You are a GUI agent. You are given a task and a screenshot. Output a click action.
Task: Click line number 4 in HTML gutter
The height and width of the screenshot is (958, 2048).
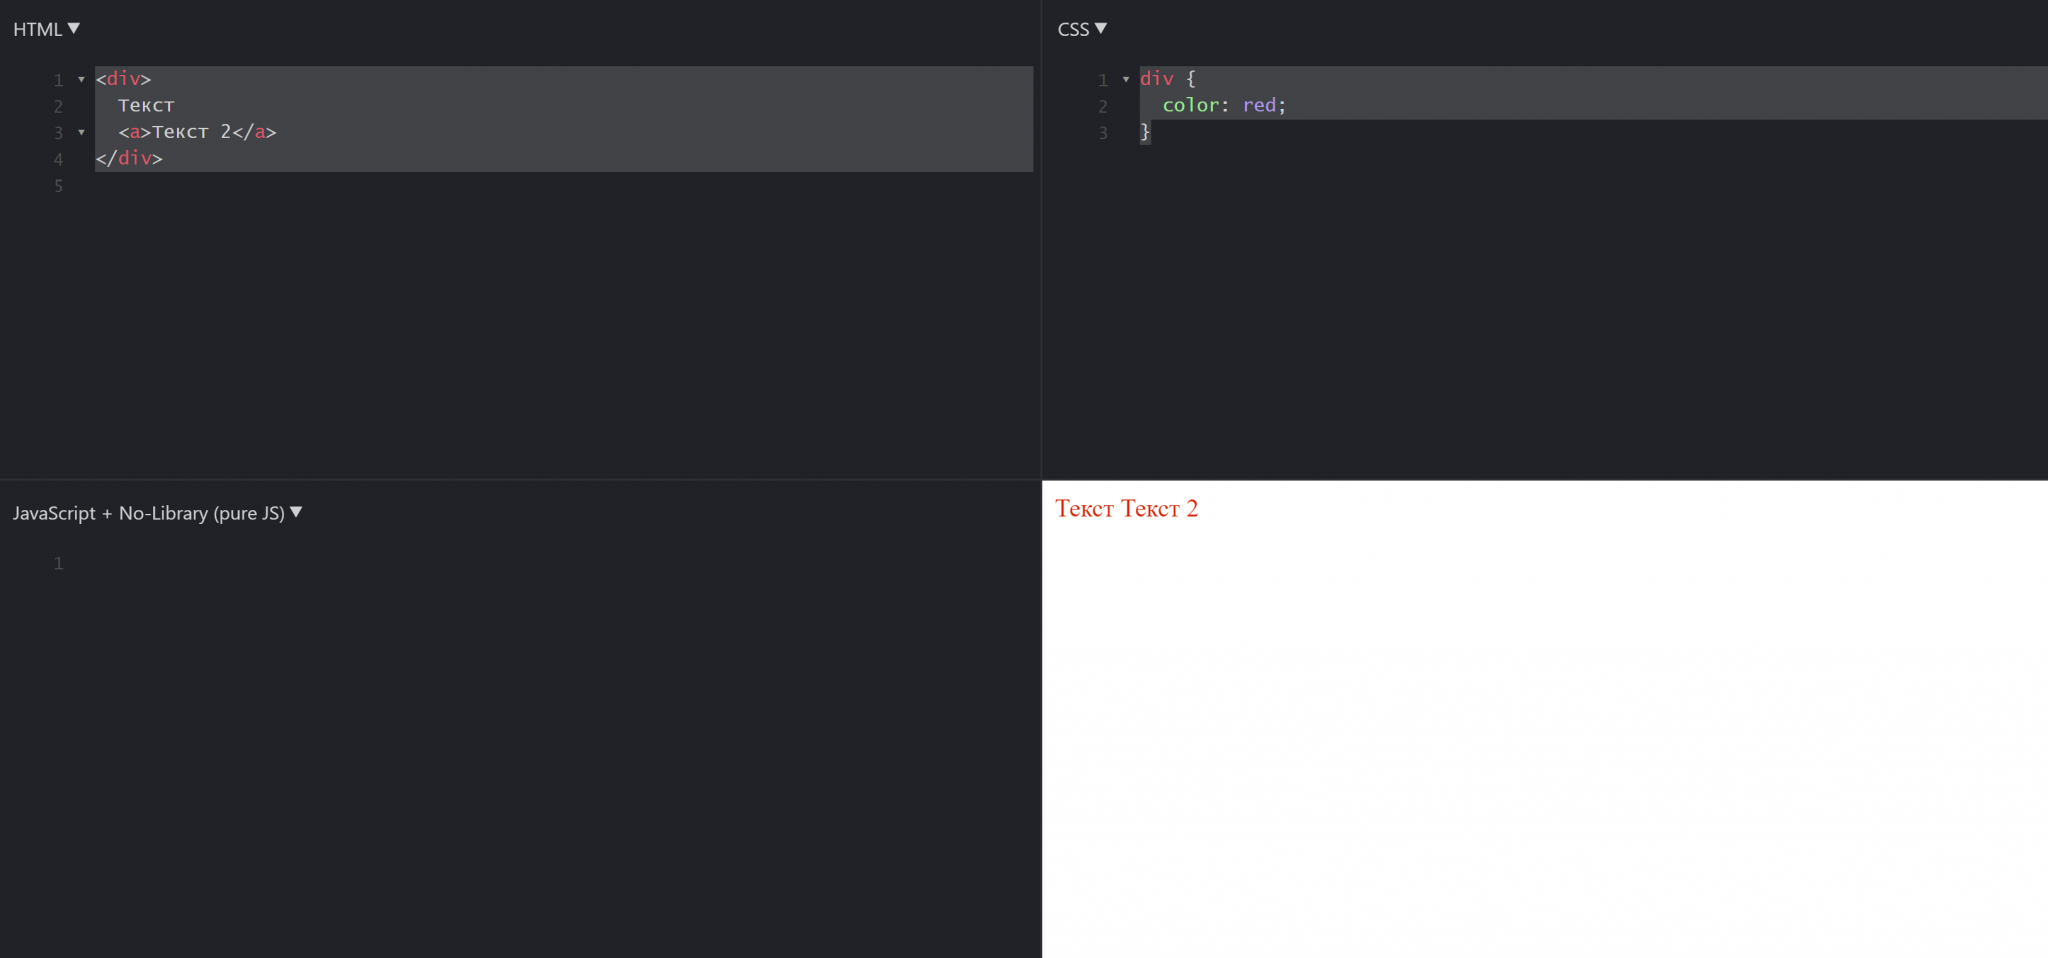(58, 159)
